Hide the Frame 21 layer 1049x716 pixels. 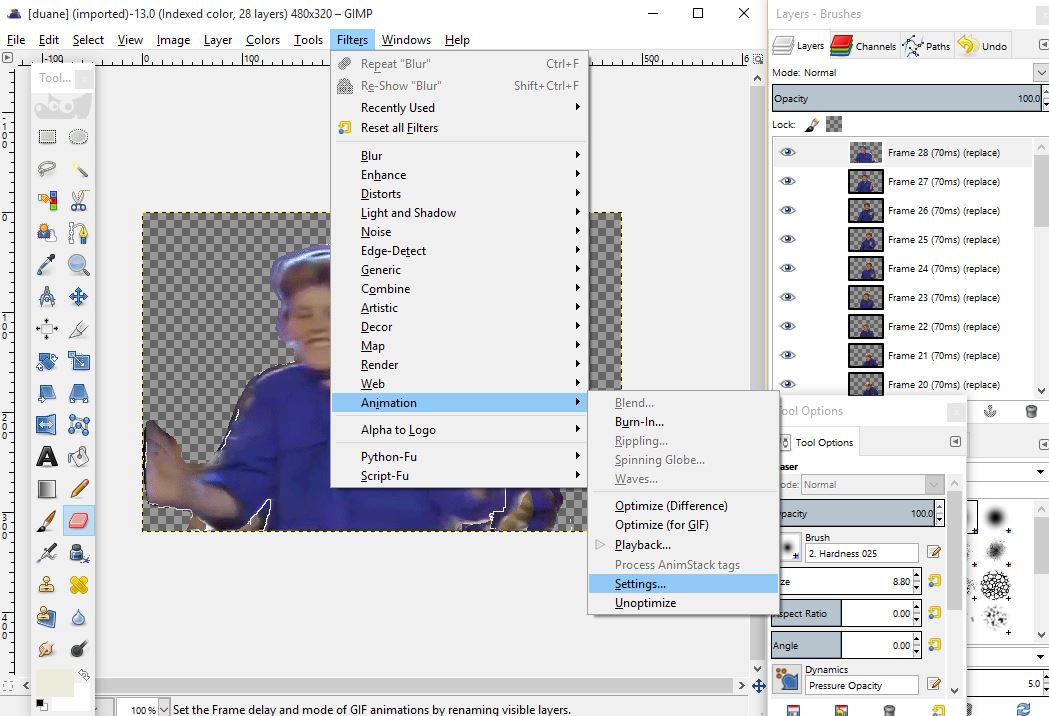(788, 355)
